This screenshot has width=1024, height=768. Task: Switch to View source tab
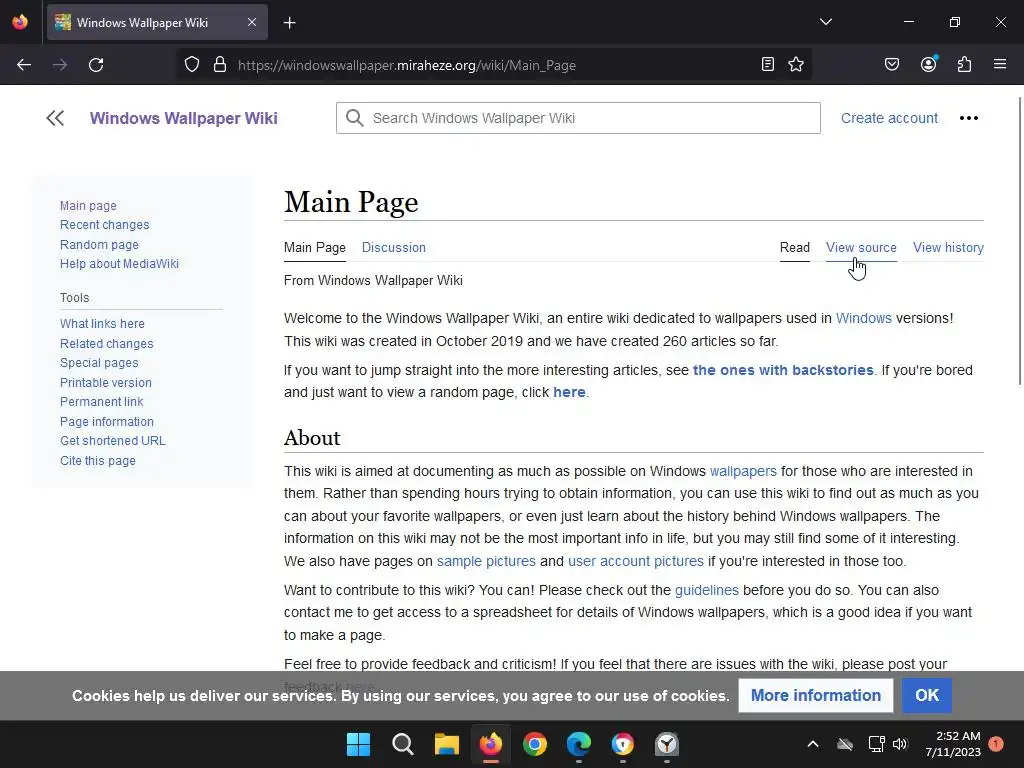click(x=861, y=248)
